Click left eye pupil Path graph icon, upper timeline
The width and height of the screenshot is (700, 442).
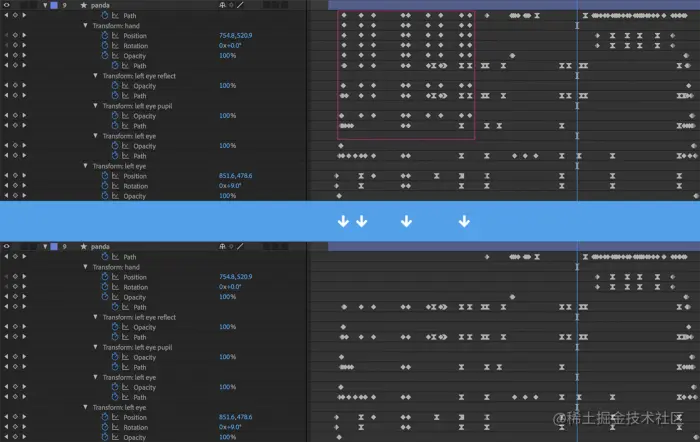125,126
